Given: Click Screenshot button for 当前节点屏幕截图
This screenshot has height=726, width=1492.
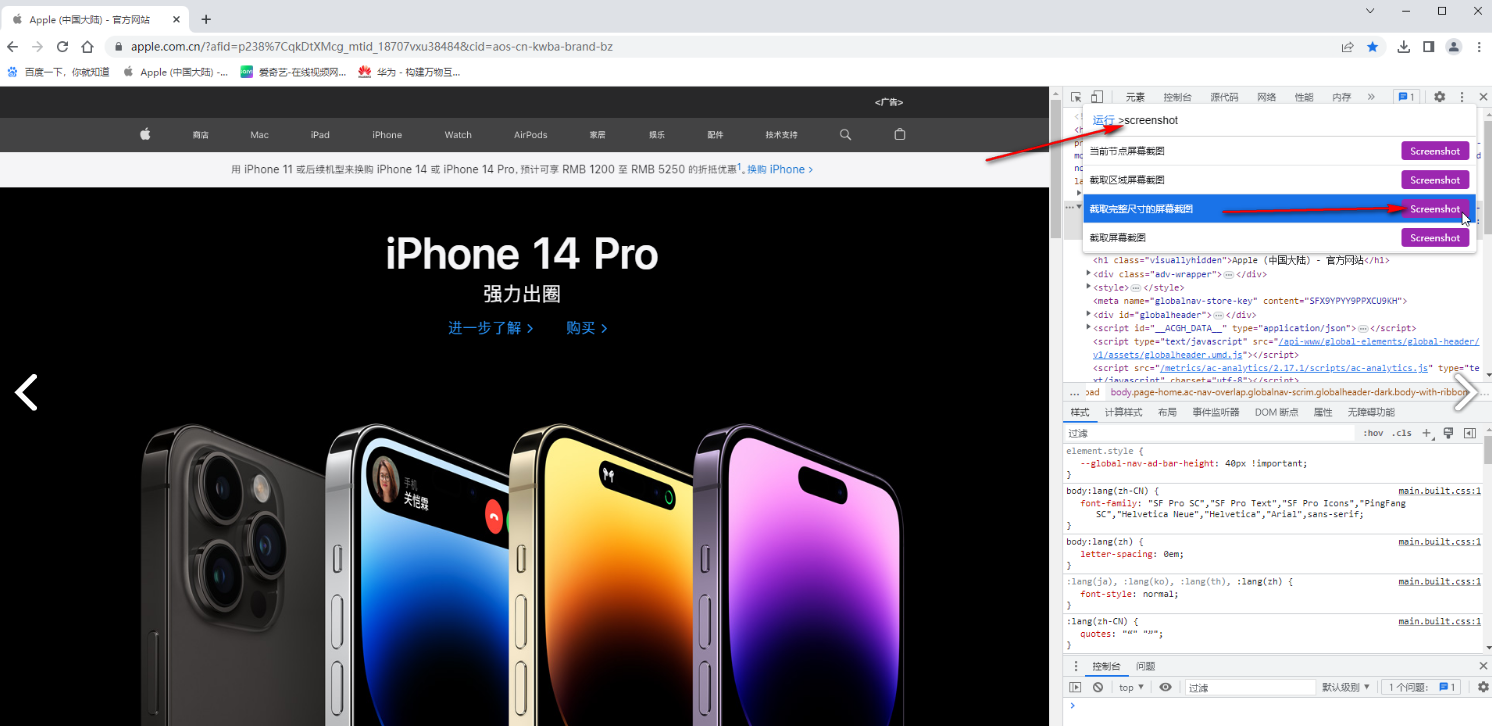Looking at the screenshot, I should (x=1435, y=151).
